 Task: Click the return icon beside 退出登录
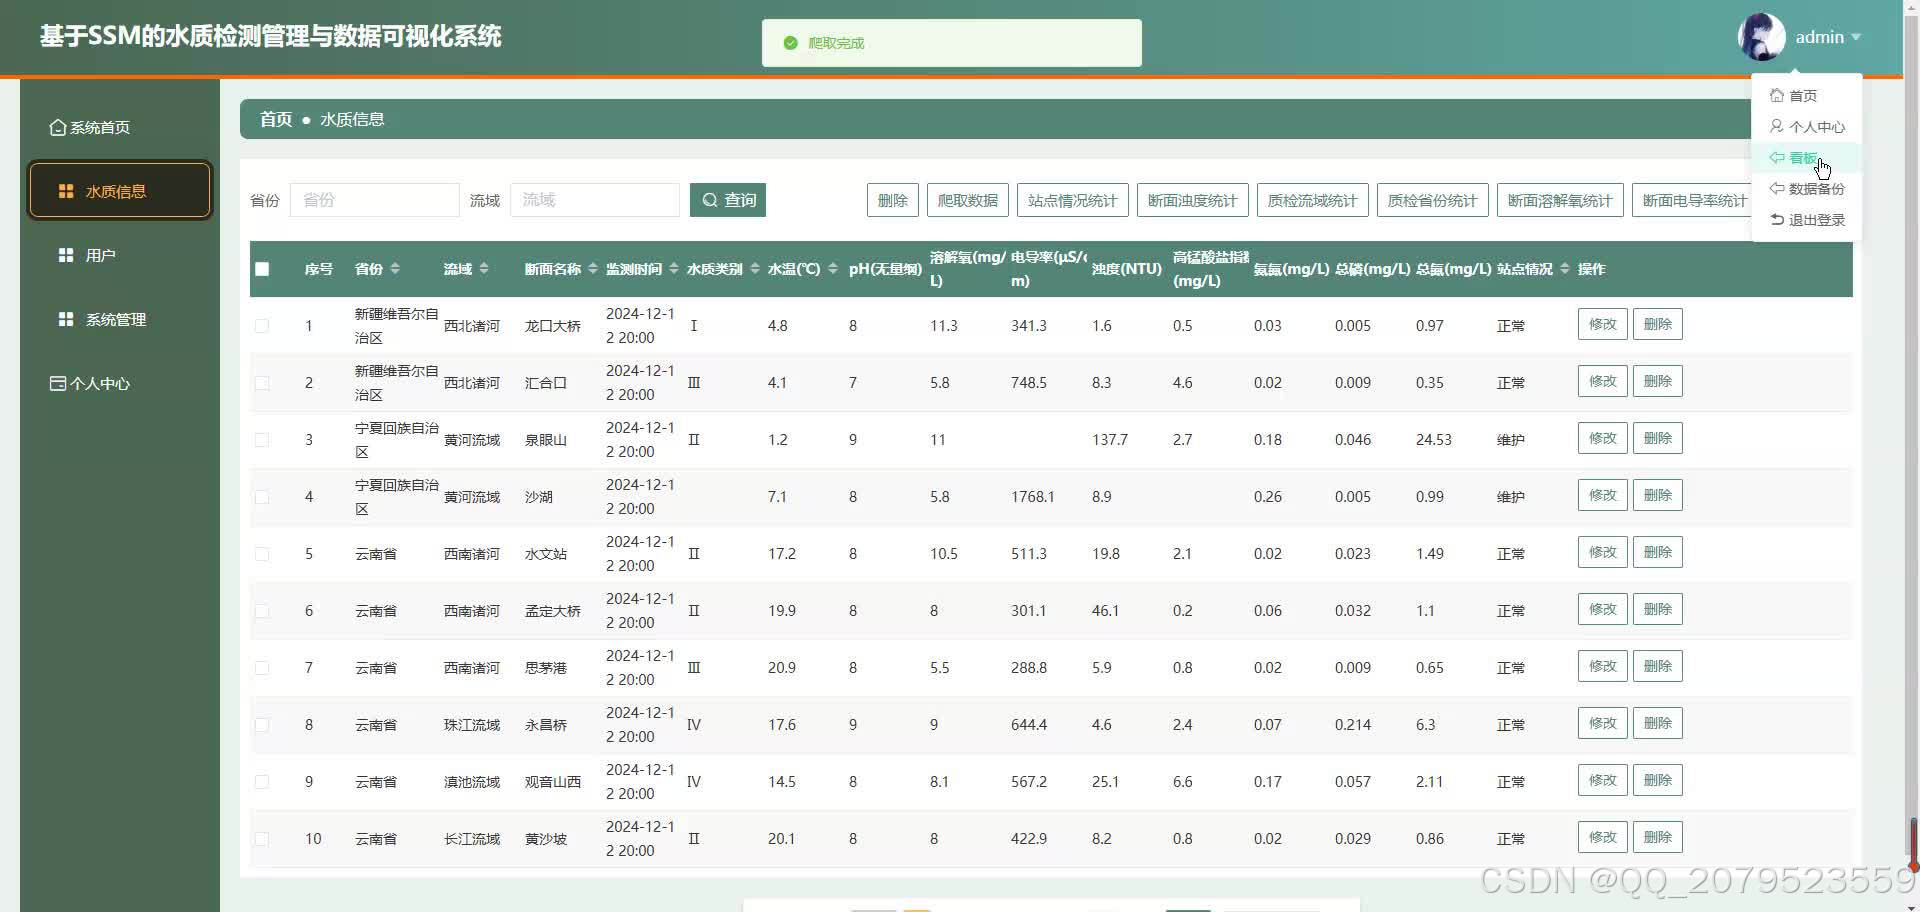1777,219
